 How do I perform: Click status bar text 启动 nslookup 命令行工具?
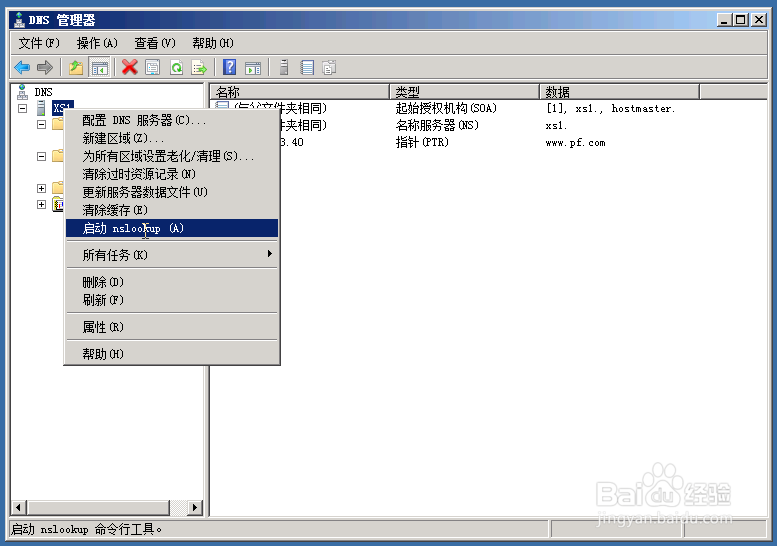[x=86, y=530]
